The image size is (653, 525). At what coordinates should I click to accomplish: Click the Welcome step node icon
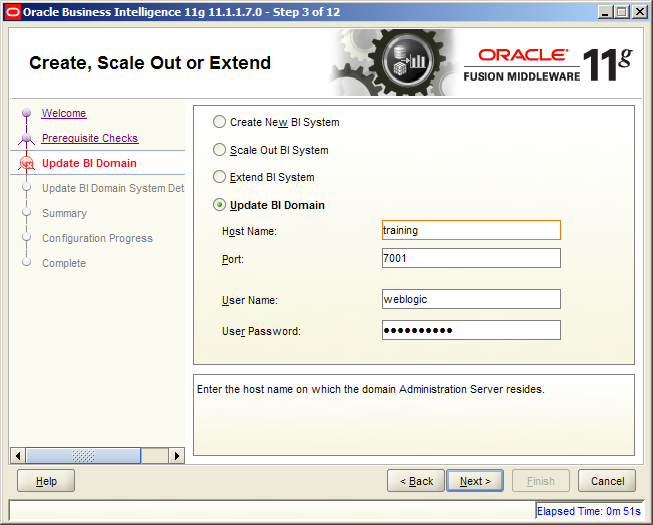click(27, 114)
